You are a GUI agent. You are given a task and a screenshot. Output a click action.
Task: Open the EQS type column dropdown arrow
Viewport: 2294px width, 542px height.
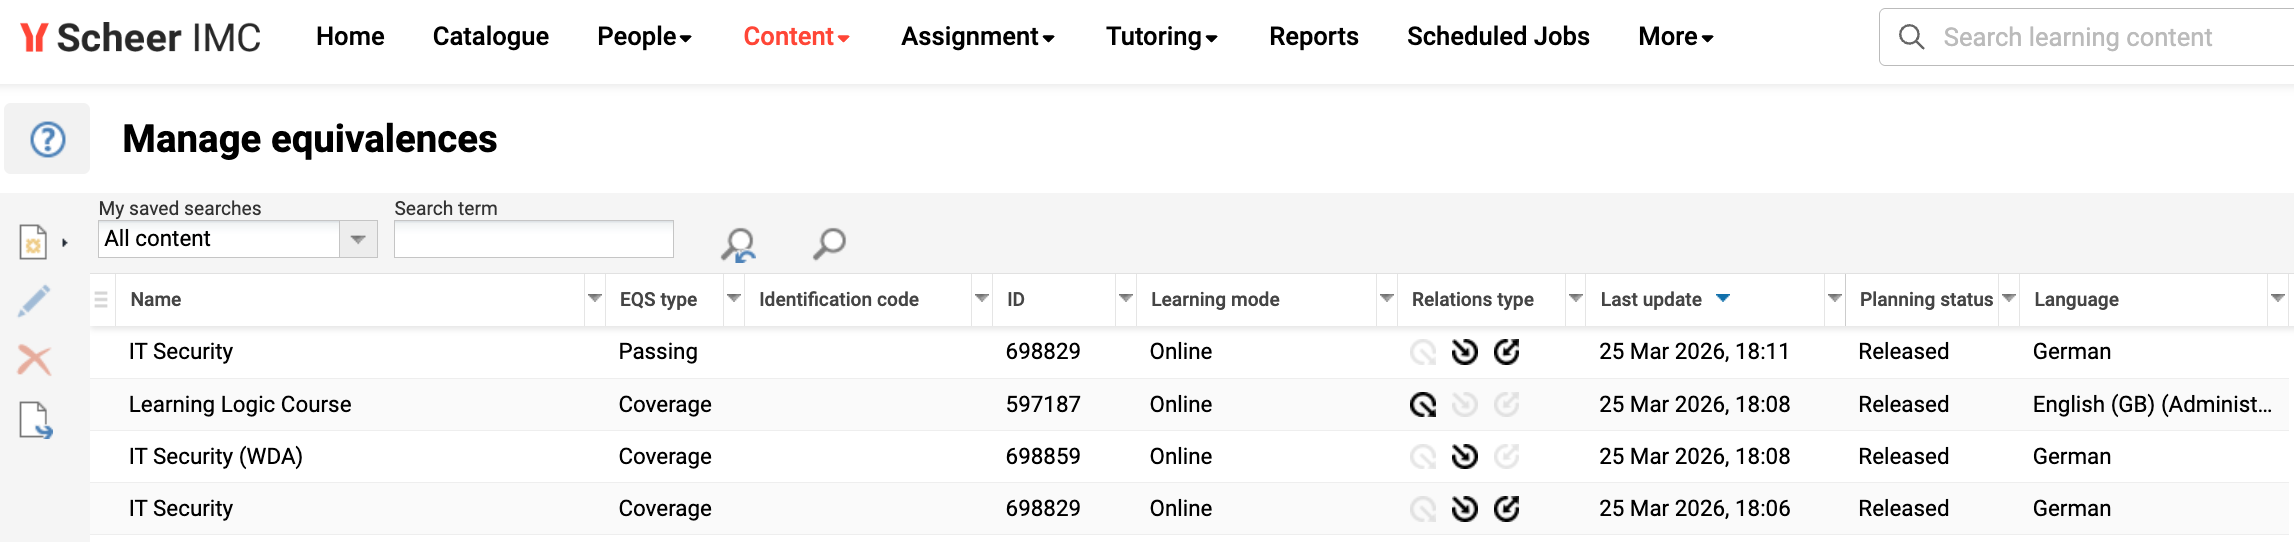click(733, 299)
